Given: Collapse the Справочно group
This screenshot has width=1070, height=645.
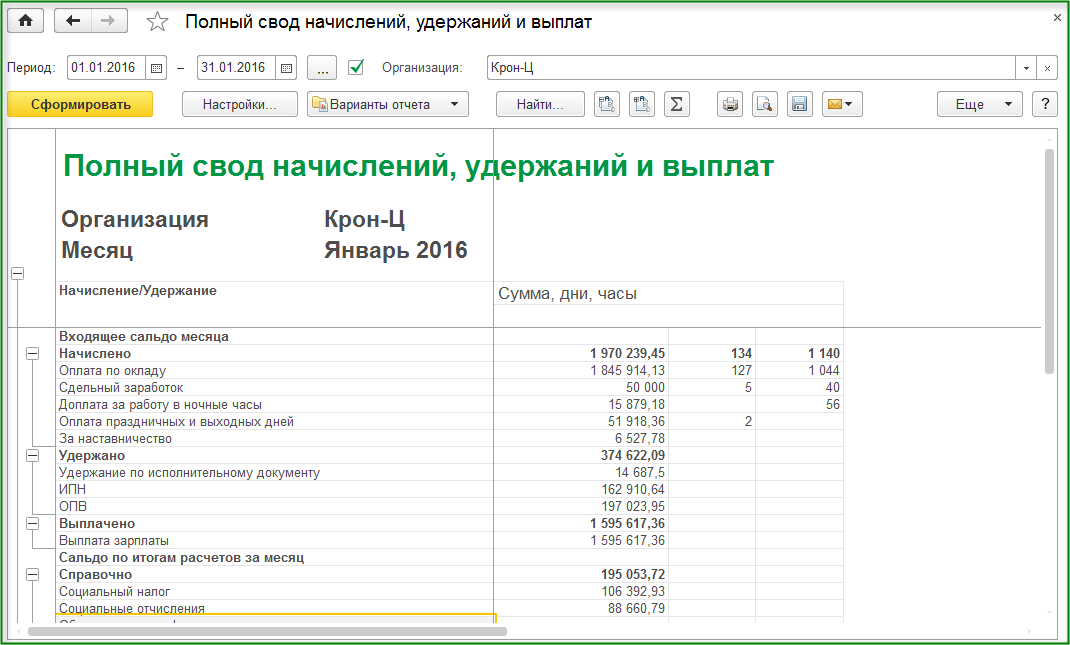Looking at the screenshot, I should coord(32,574).
